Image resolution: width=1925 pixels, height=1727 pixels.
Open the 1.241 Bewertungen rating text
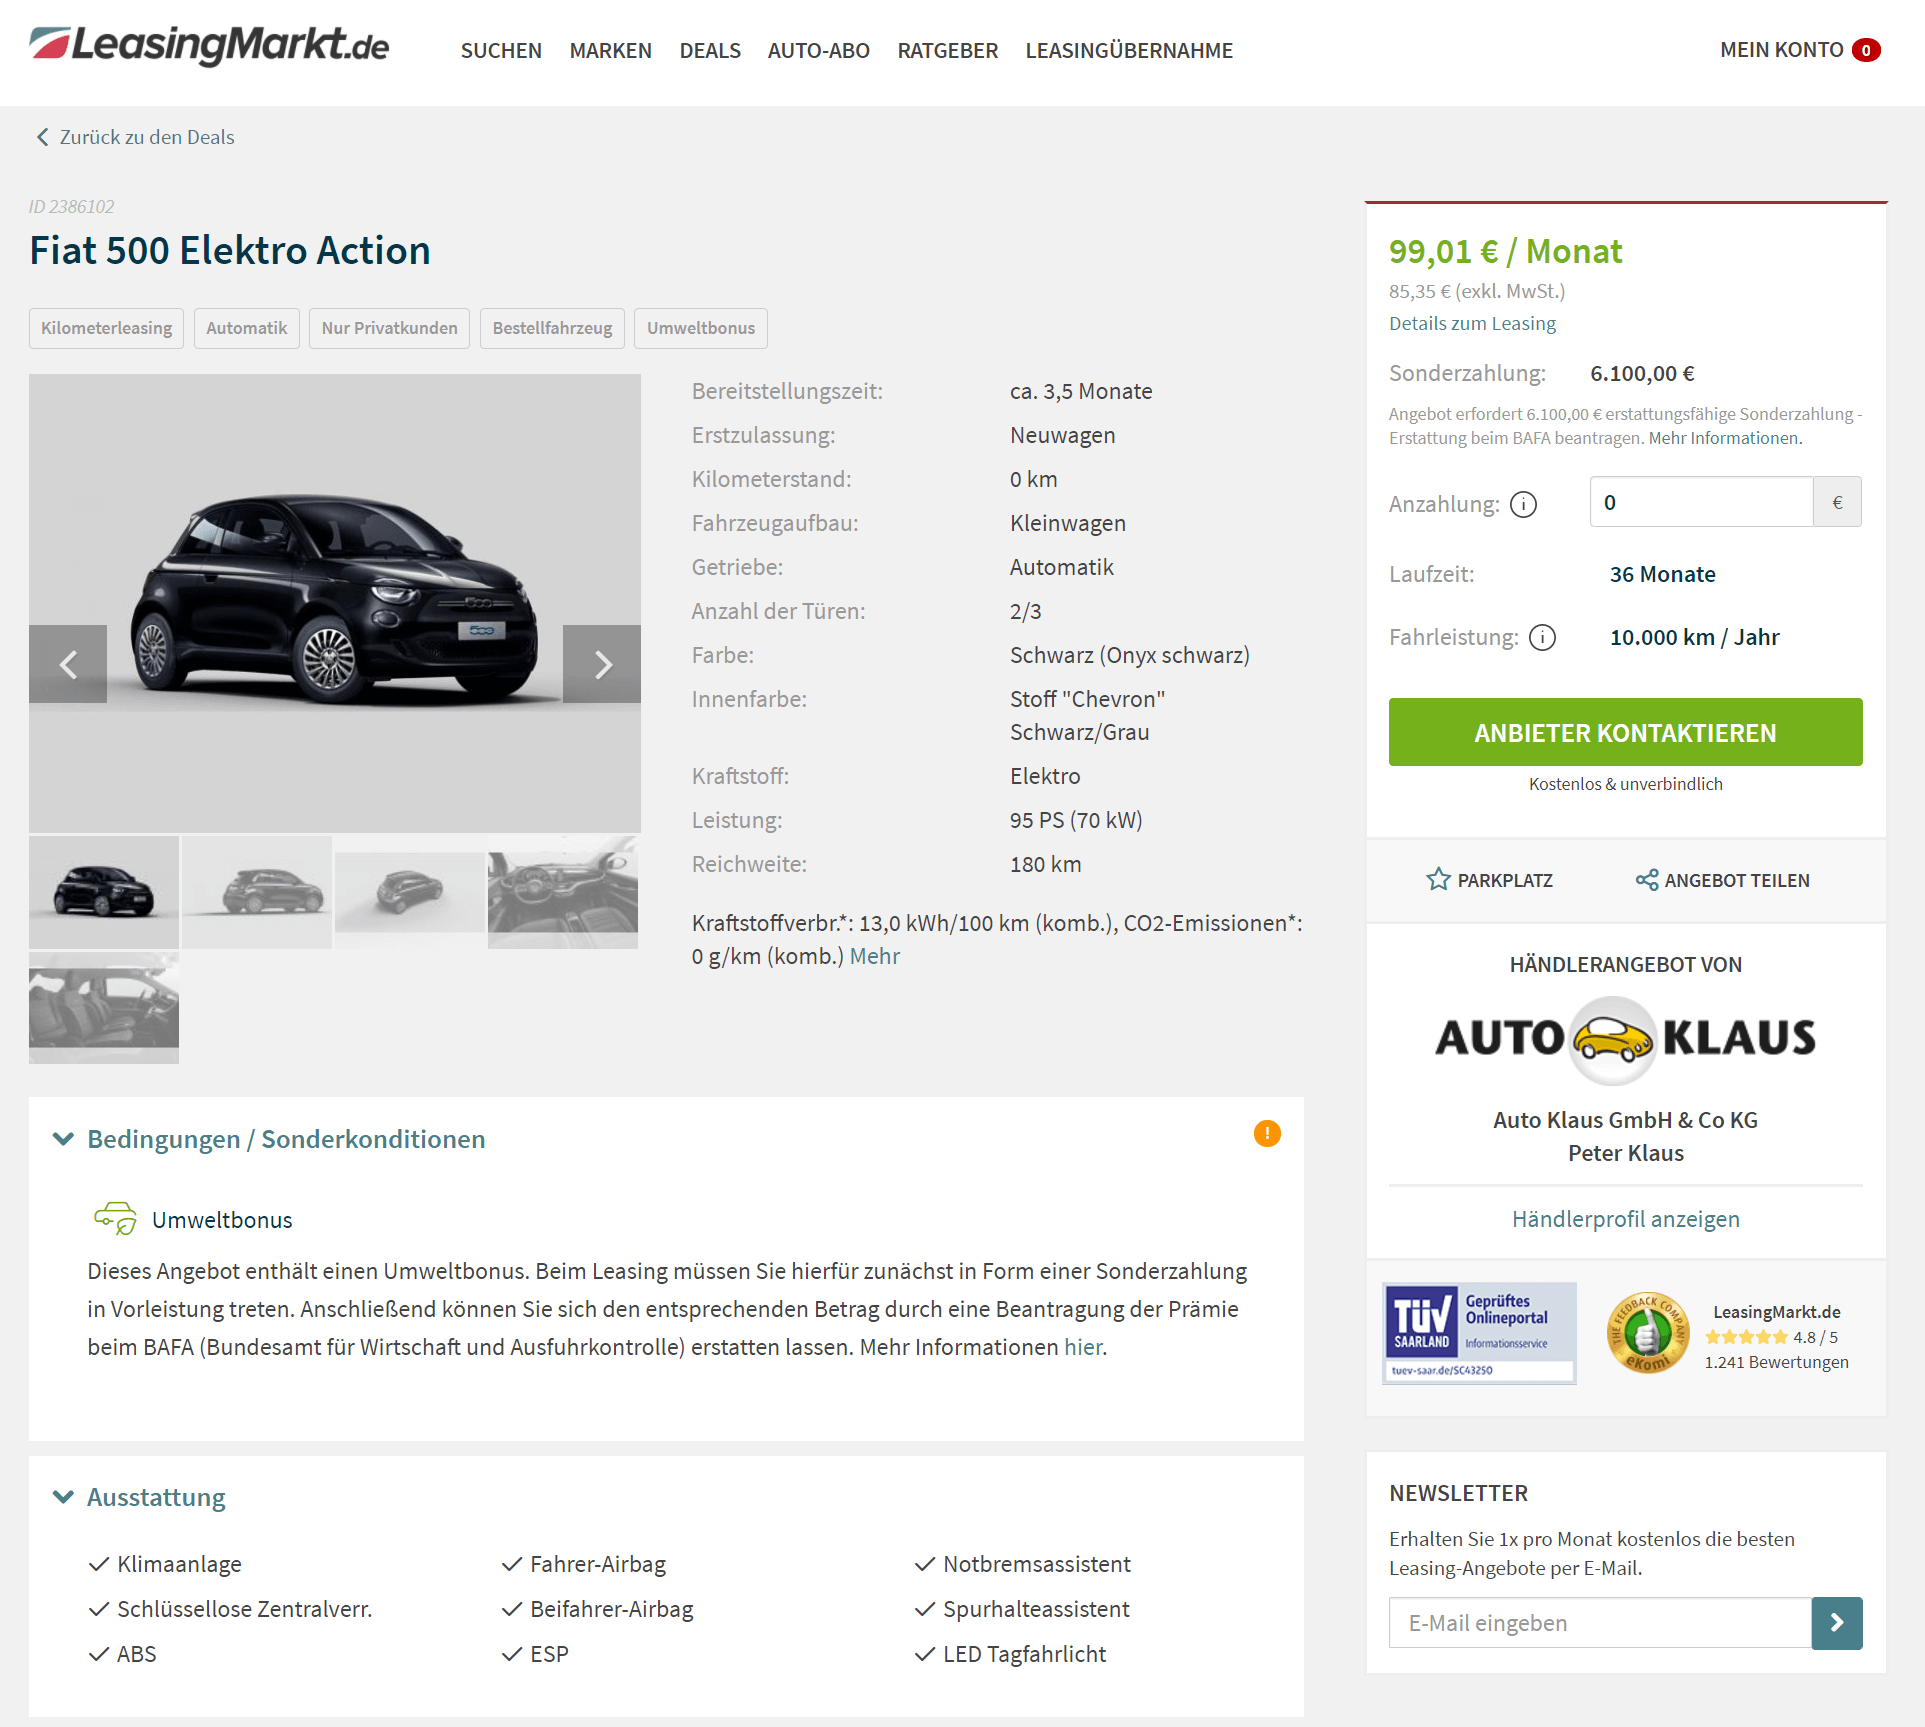(x=1776, y=1362)
